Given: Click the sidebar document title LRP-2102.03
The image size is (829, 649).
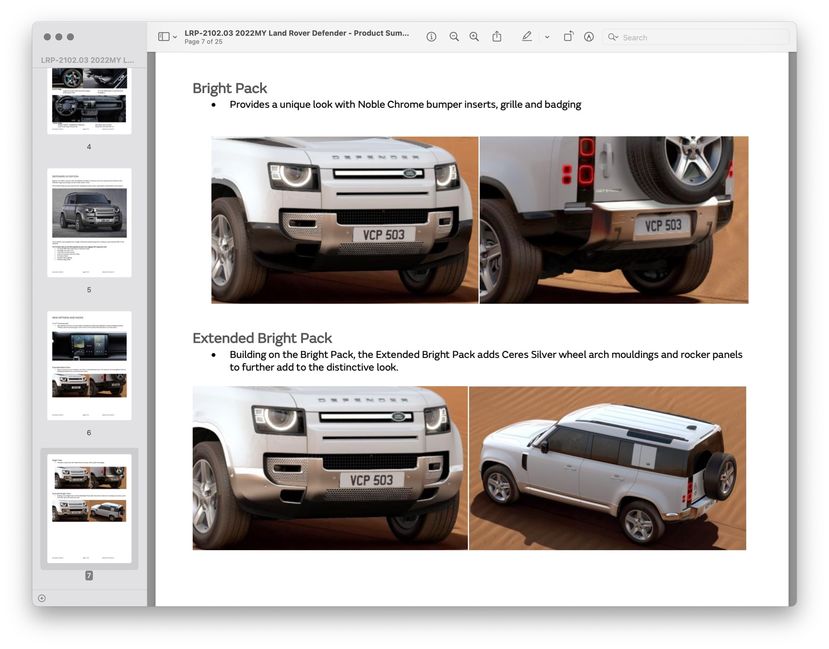Looking at the screenshot, I should tap(87, 60).
